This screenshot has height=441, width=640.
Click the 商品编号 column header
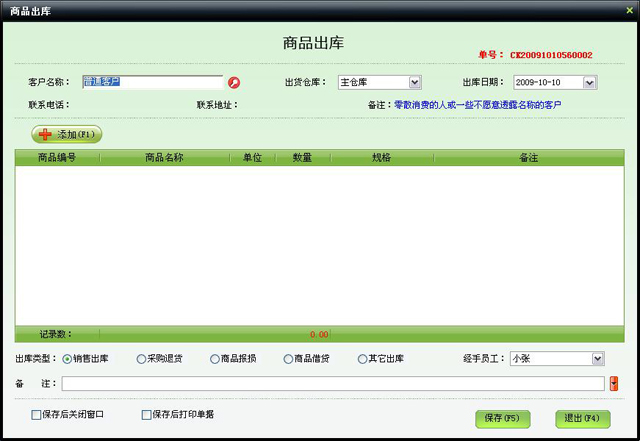[x=57, y=157]
